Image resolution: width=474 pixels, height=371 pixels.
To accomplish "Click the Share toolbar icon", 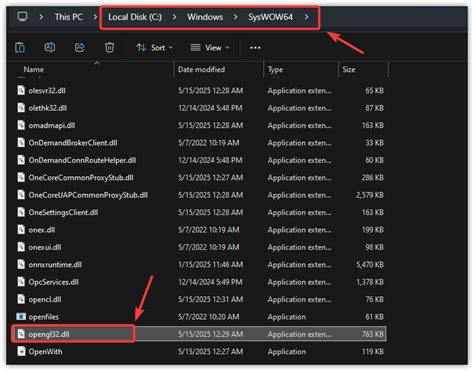I will (79, 47).
